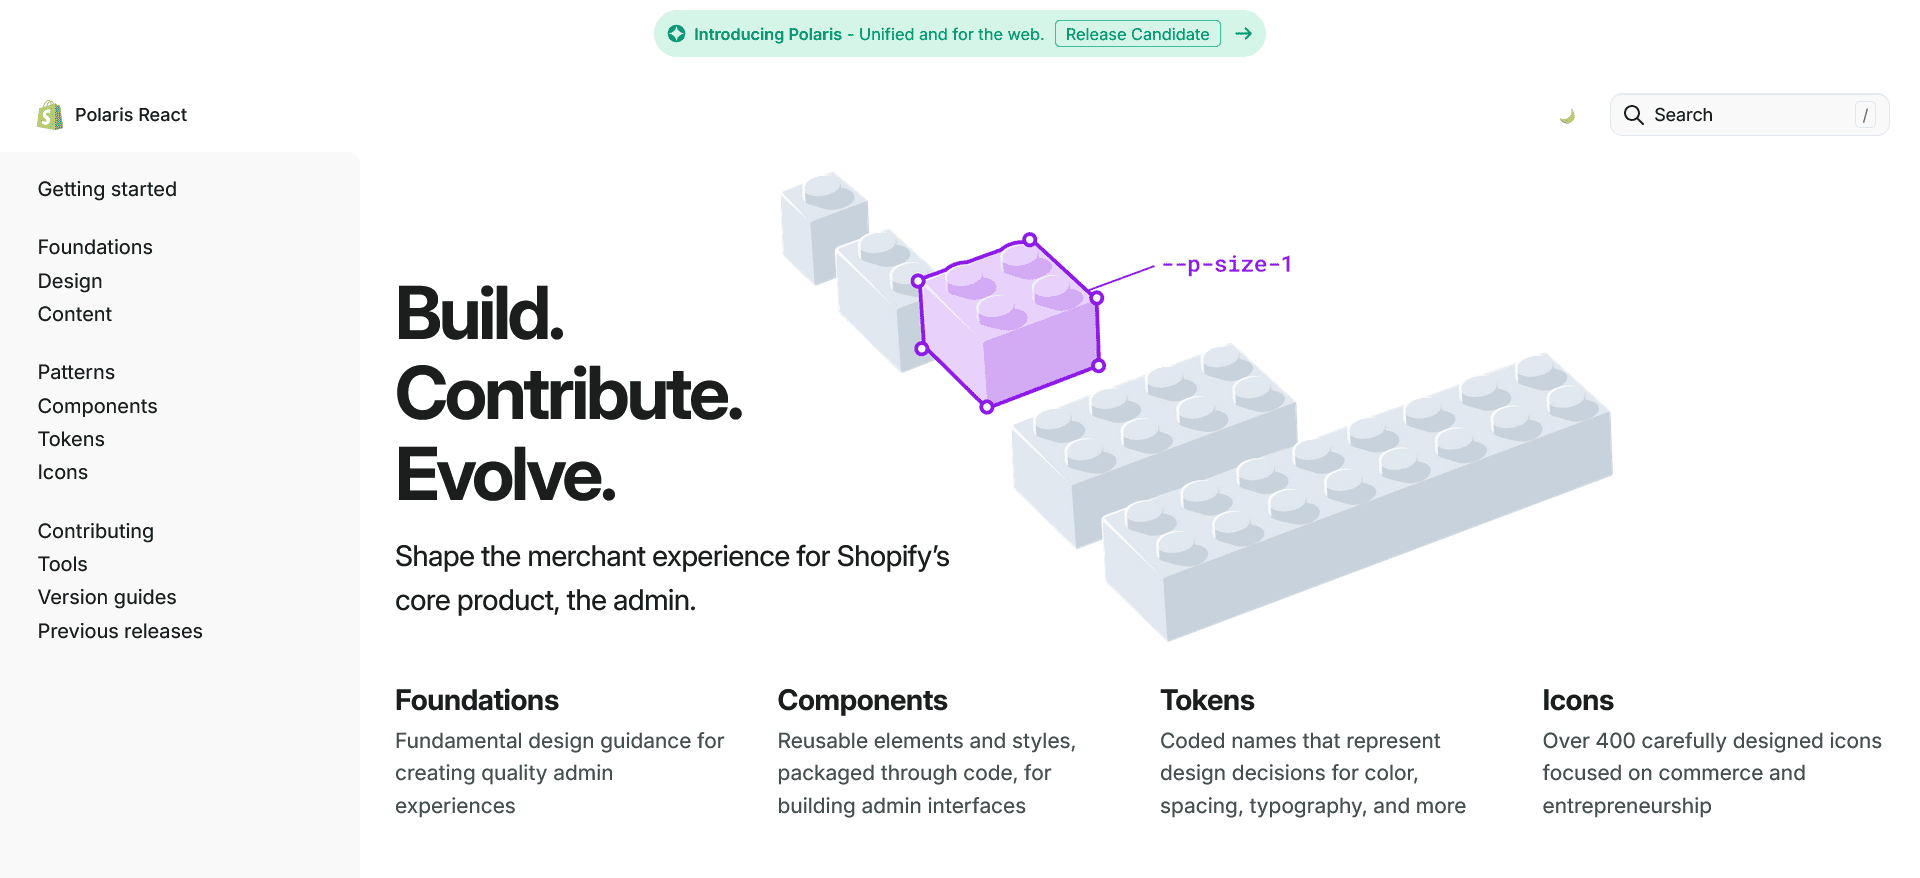
Task: View Previous releases page
Action: point(120,631)
